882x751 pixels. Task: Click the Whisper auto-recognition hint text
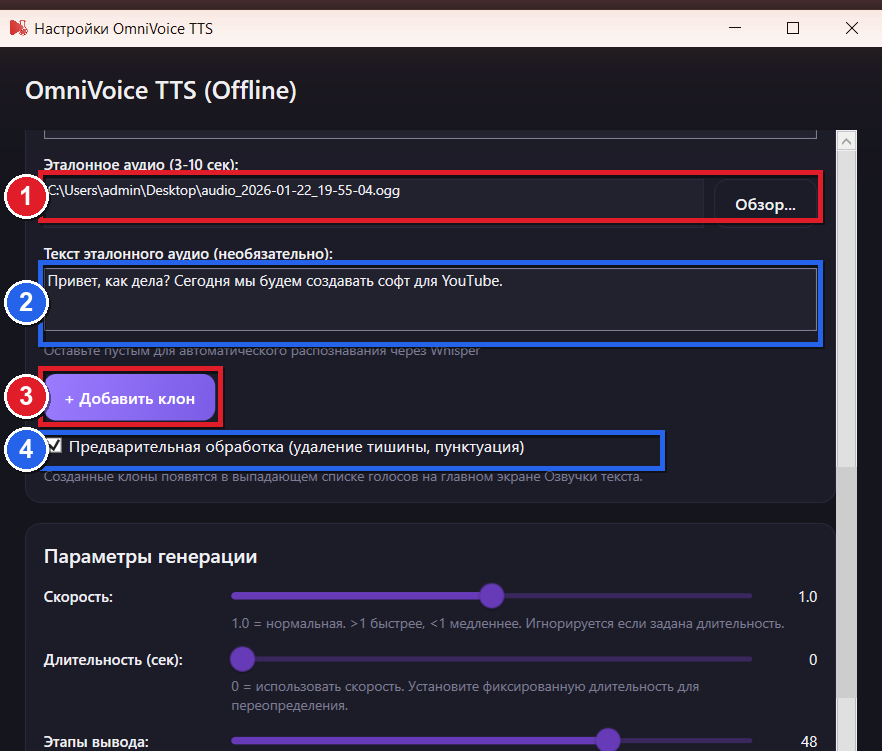coord(262,351)
